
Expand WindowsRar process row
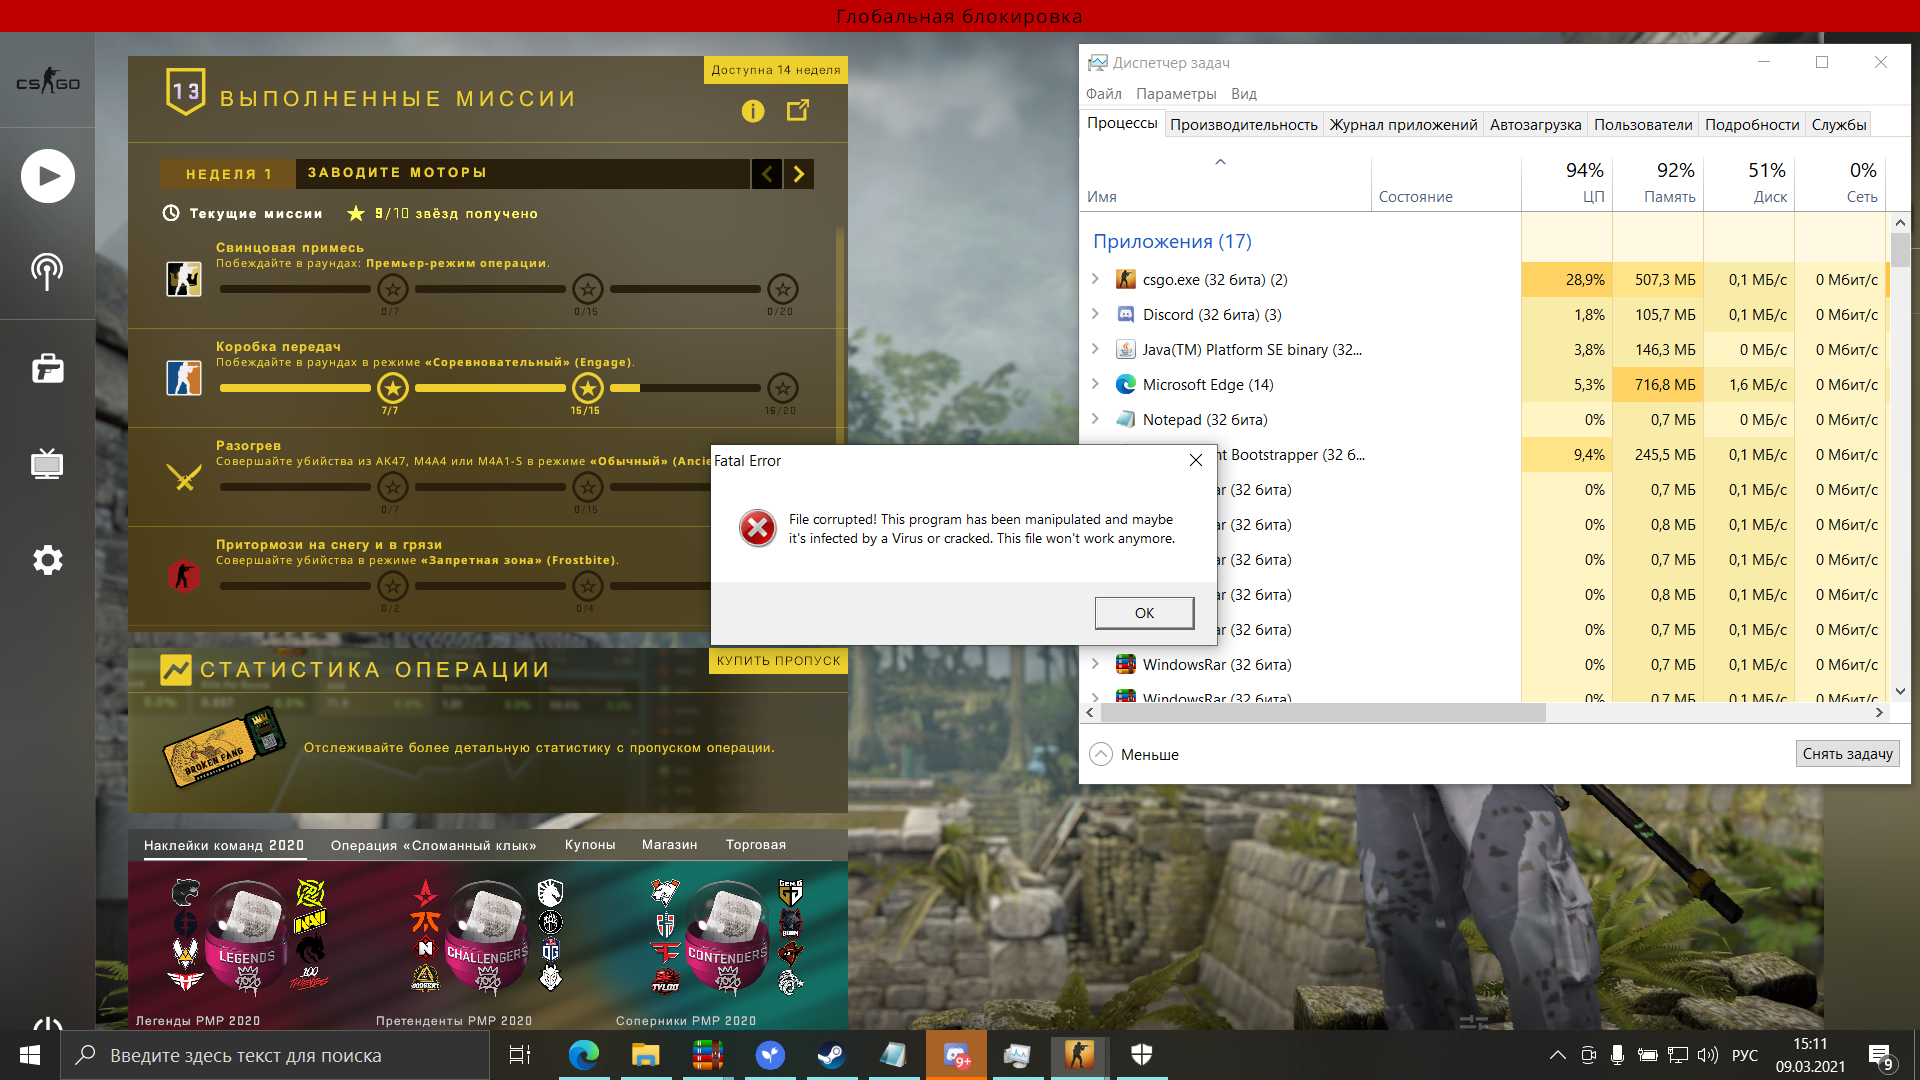(x=1095, y=664)
